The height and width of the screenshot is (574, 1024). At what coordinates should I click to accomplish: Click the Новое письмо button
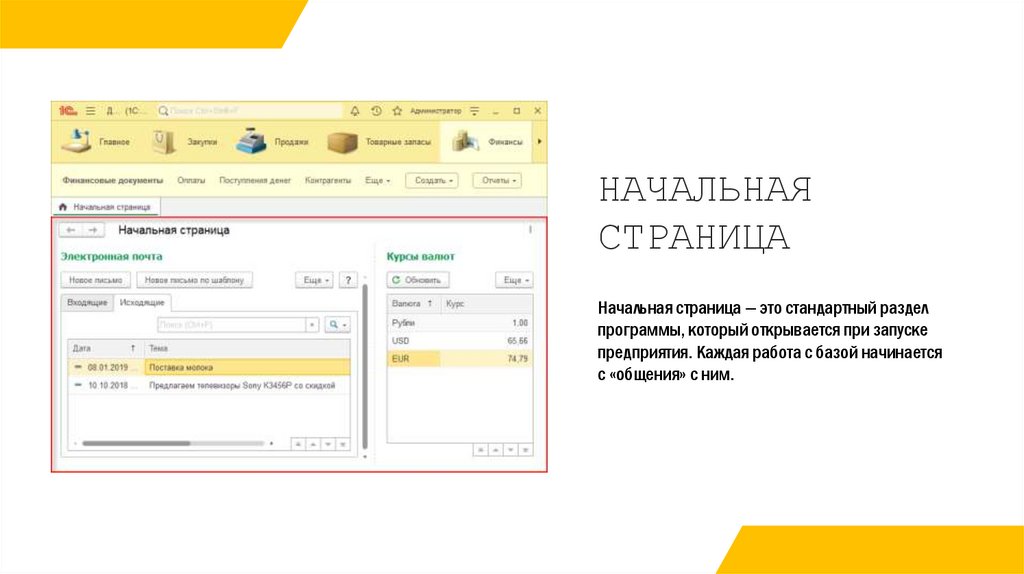[95, 280]
